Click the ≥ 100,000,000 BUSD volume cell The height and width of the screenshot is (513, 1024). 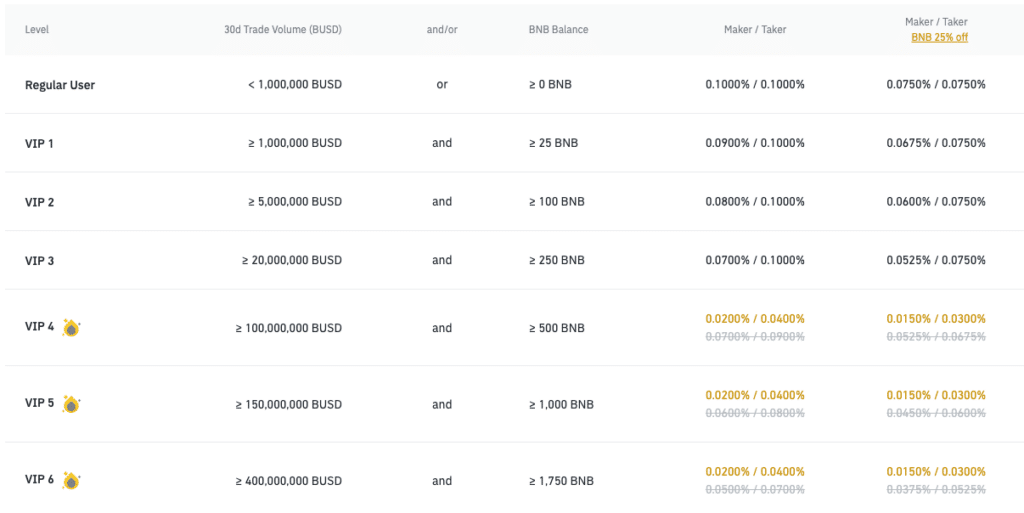(289, 328)
